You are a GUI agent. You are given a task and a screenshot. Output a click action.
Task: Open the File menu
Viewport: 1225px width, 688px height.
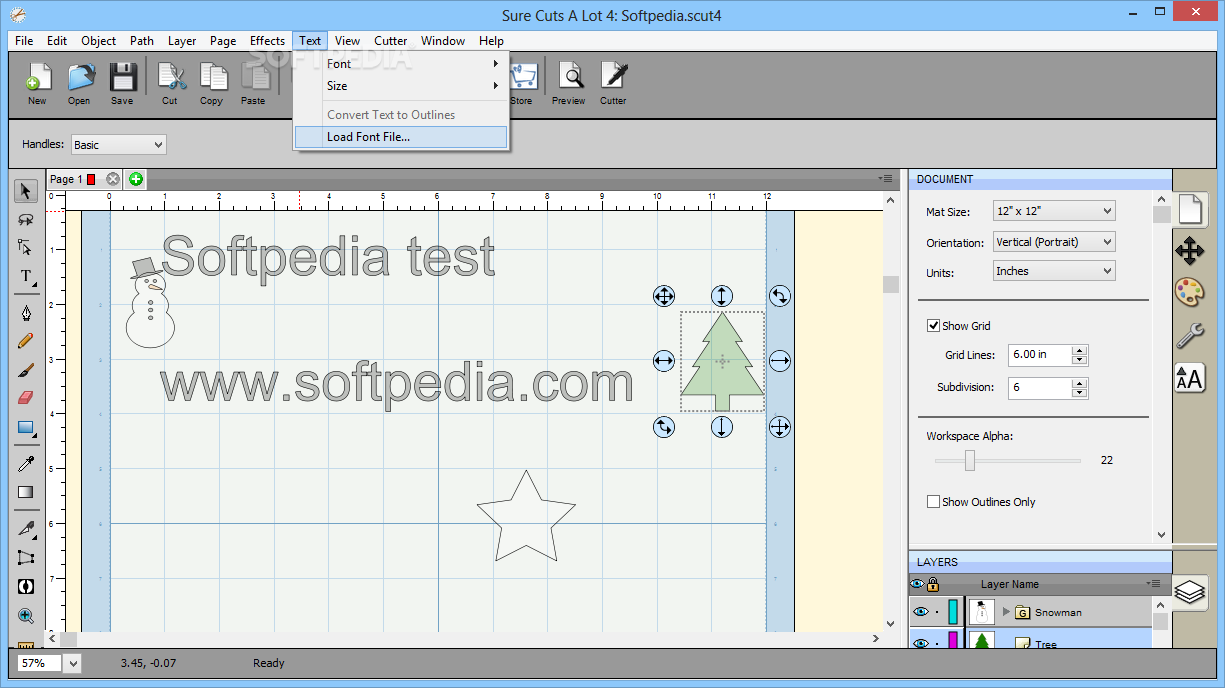point(24,41)
